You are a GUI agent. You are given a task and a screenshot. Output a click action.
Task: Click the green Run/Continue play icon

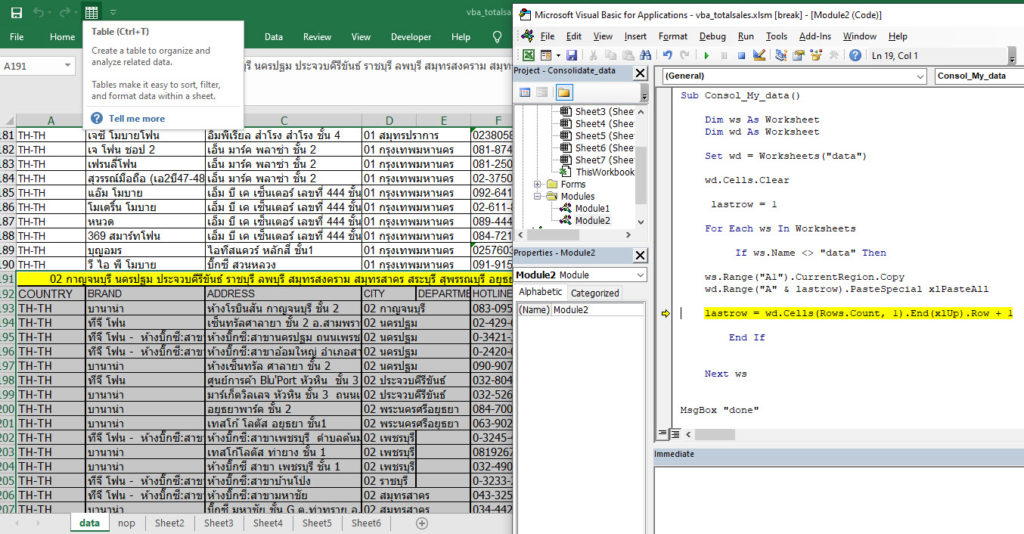tap(707, 55)
